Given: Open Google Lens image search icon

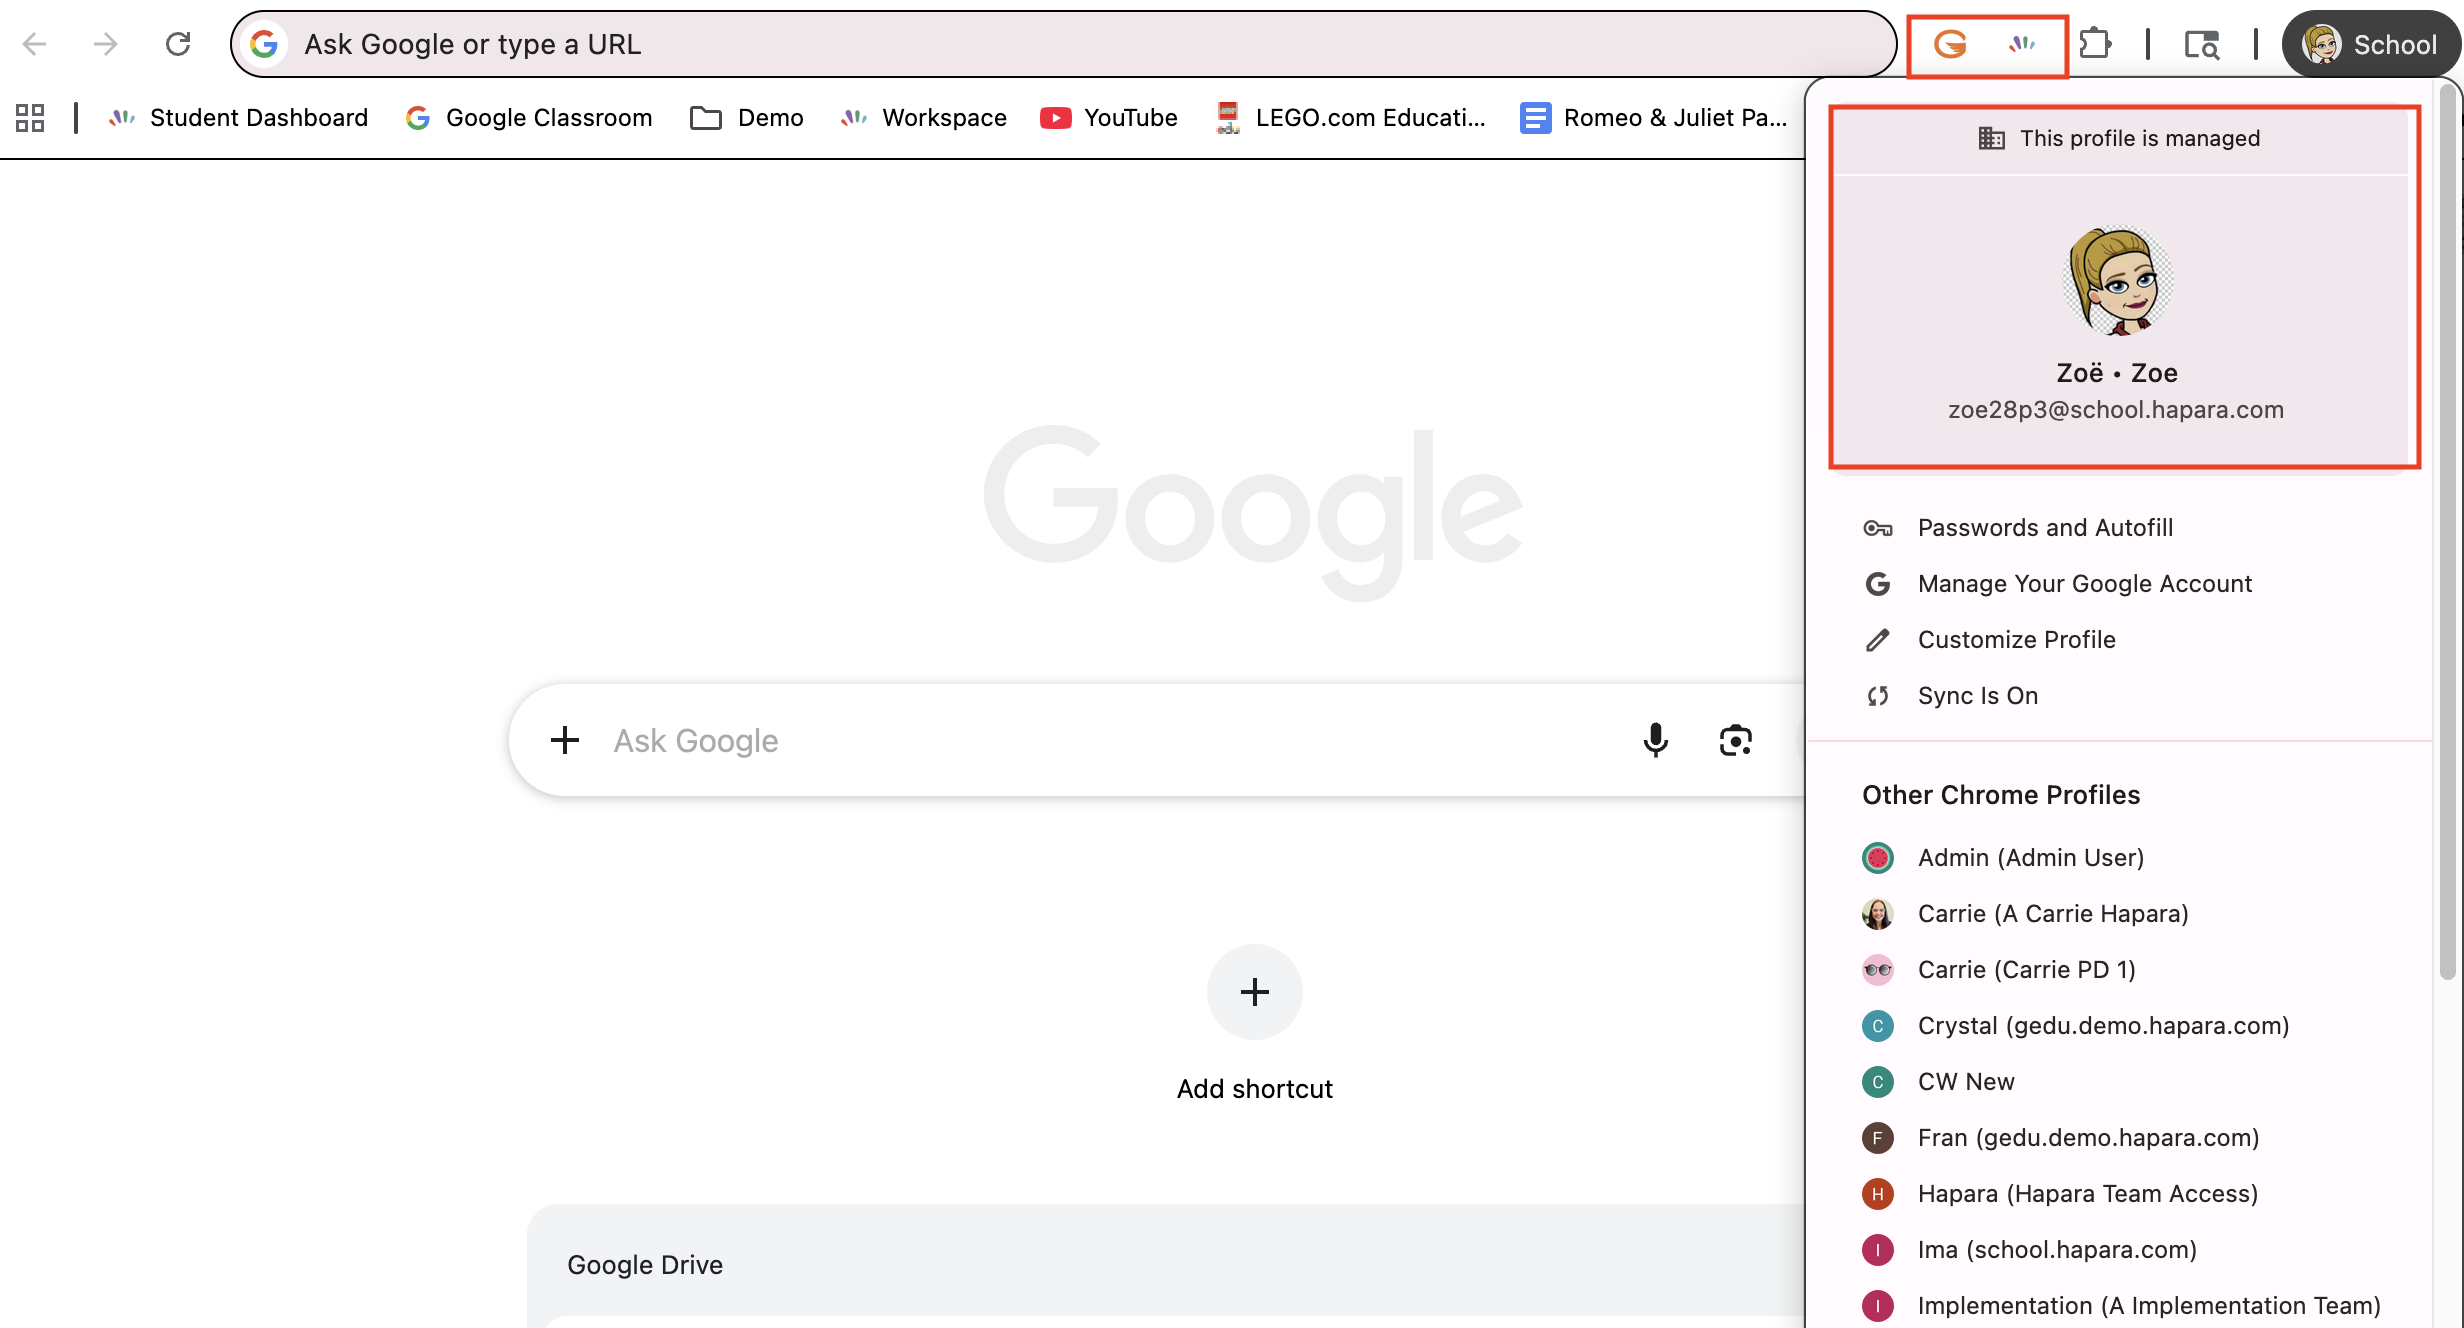Looking at the screenshot, I should [x=1736, y=740].
